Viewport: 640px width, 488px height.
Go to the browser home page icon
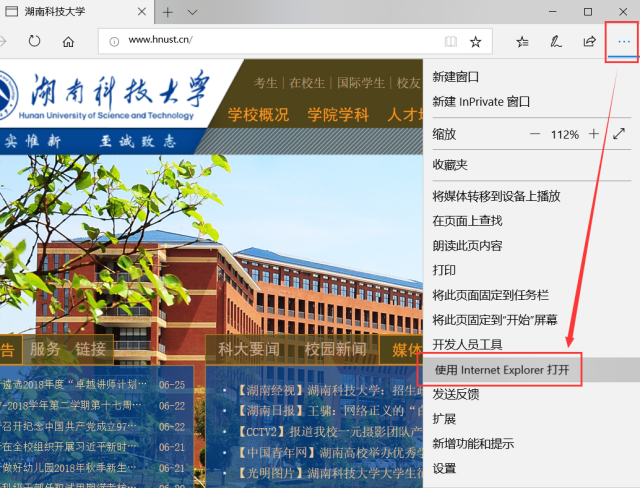pos(68,42)
